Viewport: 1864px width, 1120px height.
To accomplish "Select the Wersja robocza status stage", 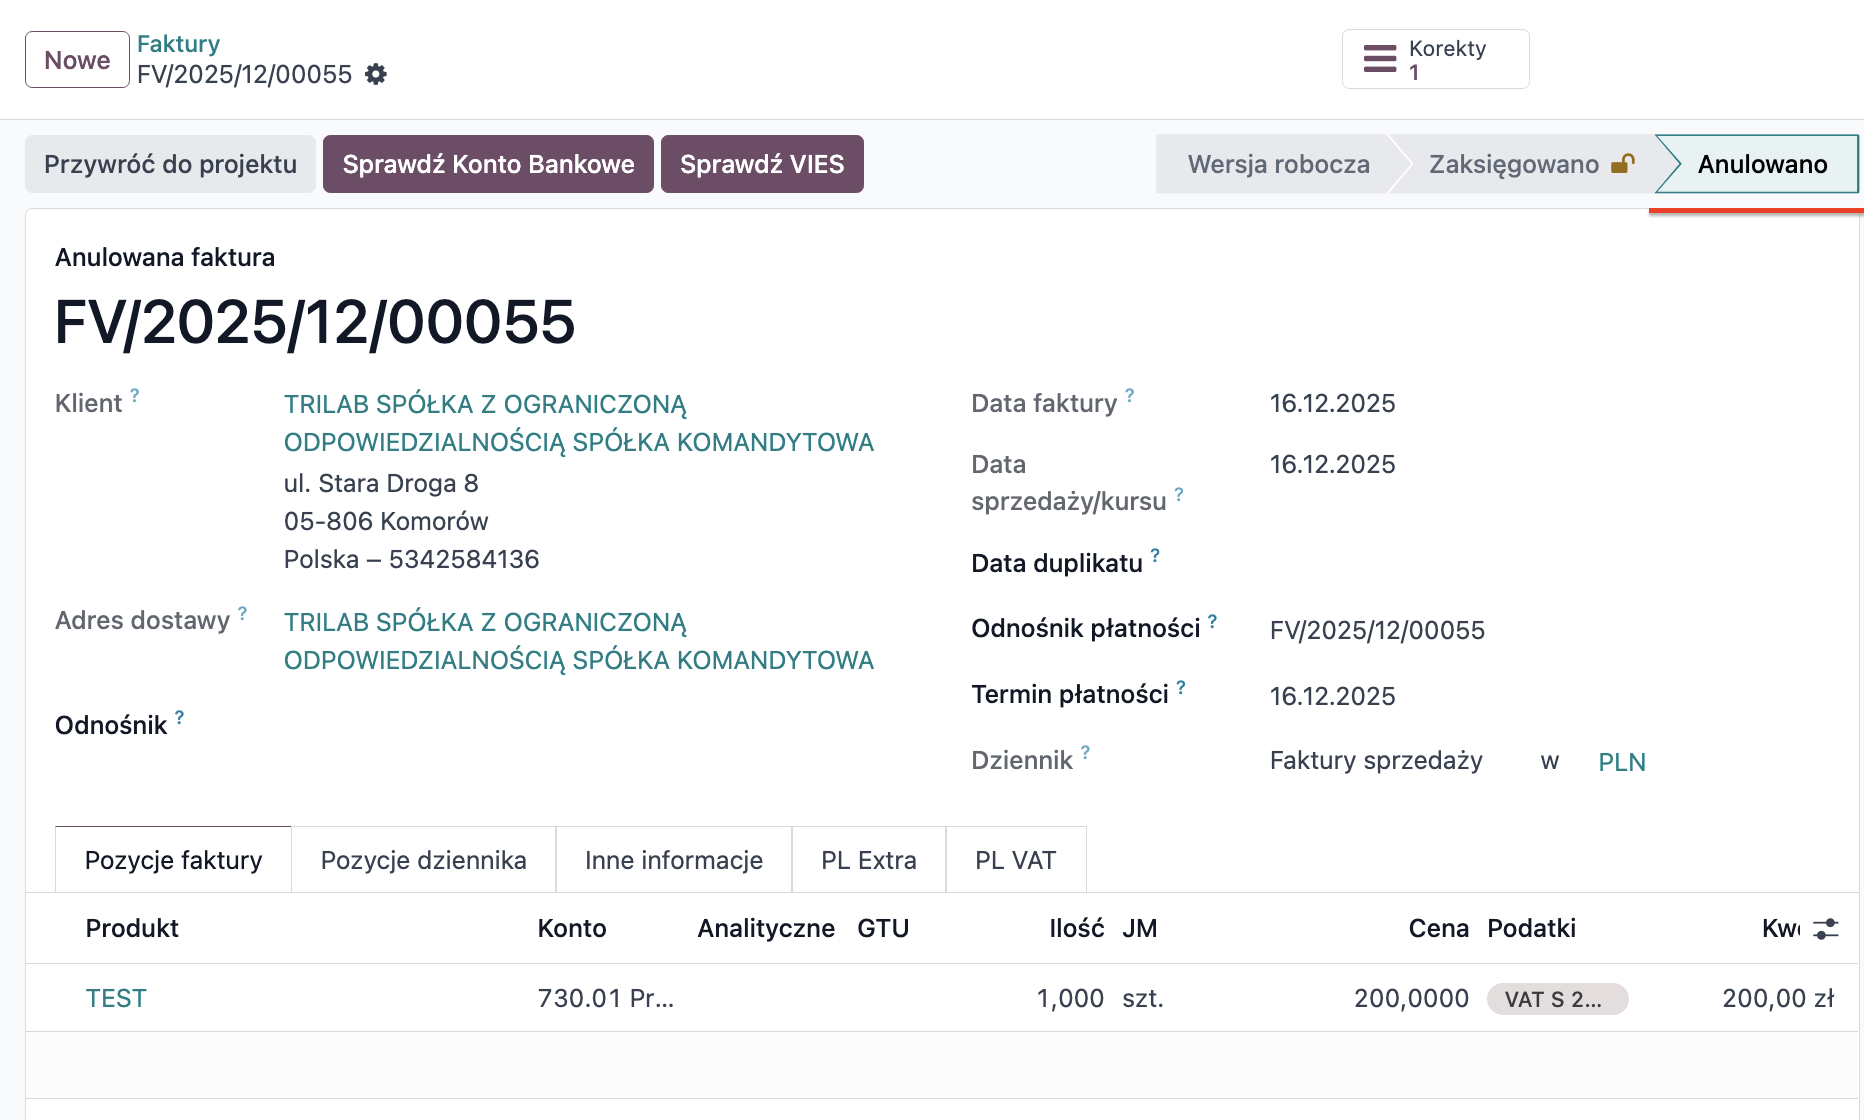I will (1278, 164).
